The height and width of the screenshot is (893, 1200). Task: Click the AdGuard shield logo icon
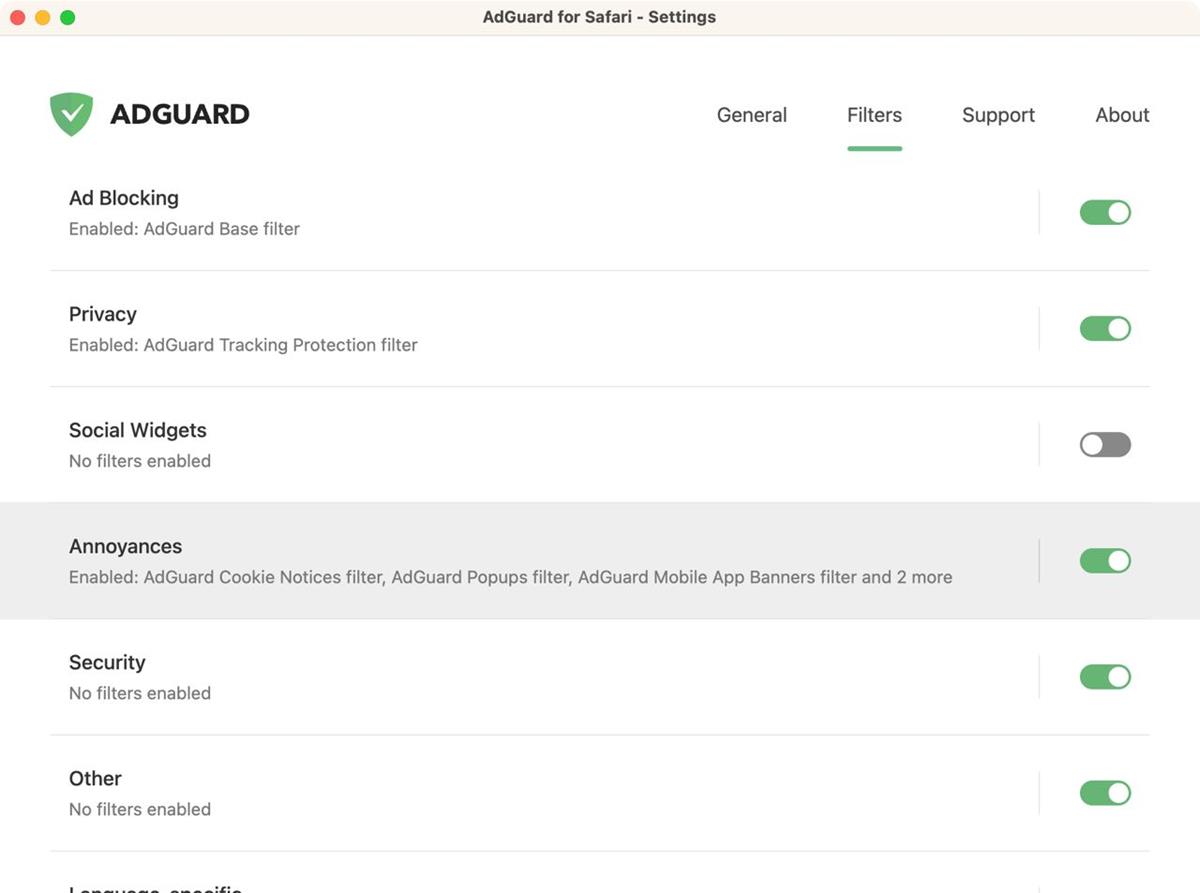point(70,113)
